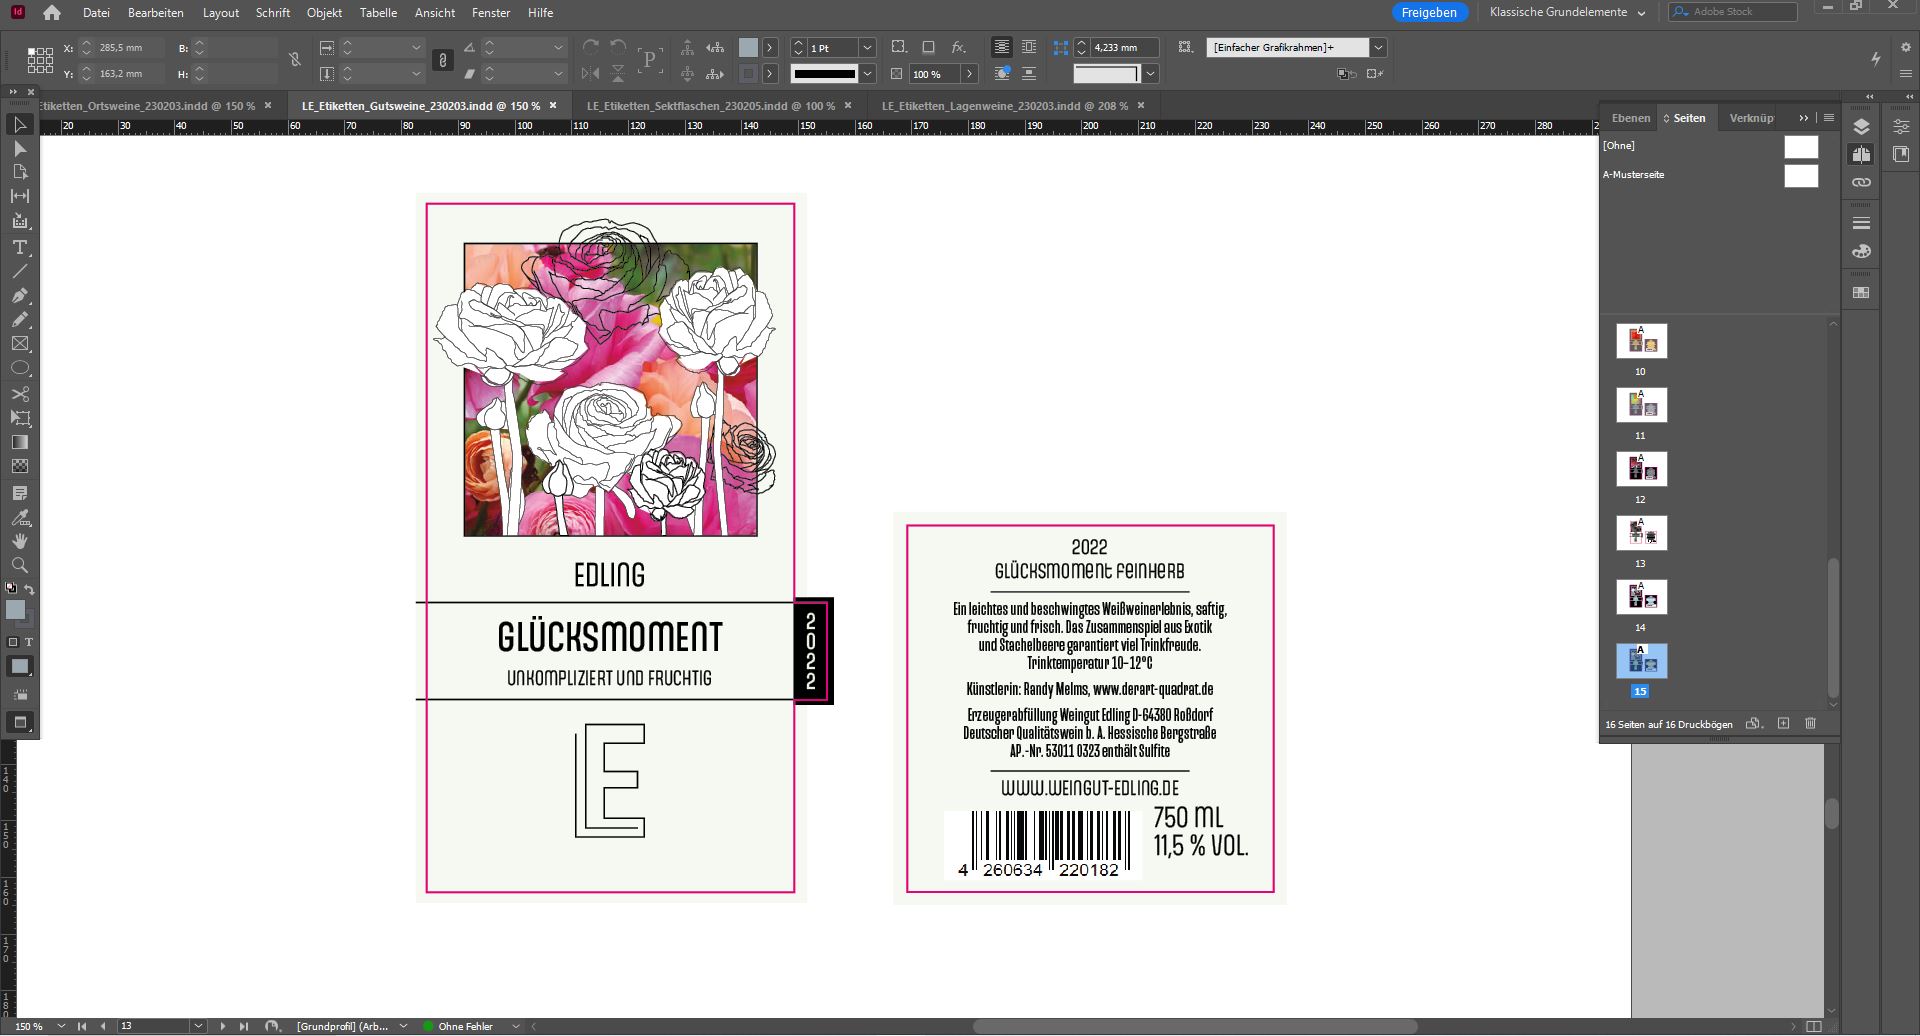Select the Hand tool

(19, 541)
